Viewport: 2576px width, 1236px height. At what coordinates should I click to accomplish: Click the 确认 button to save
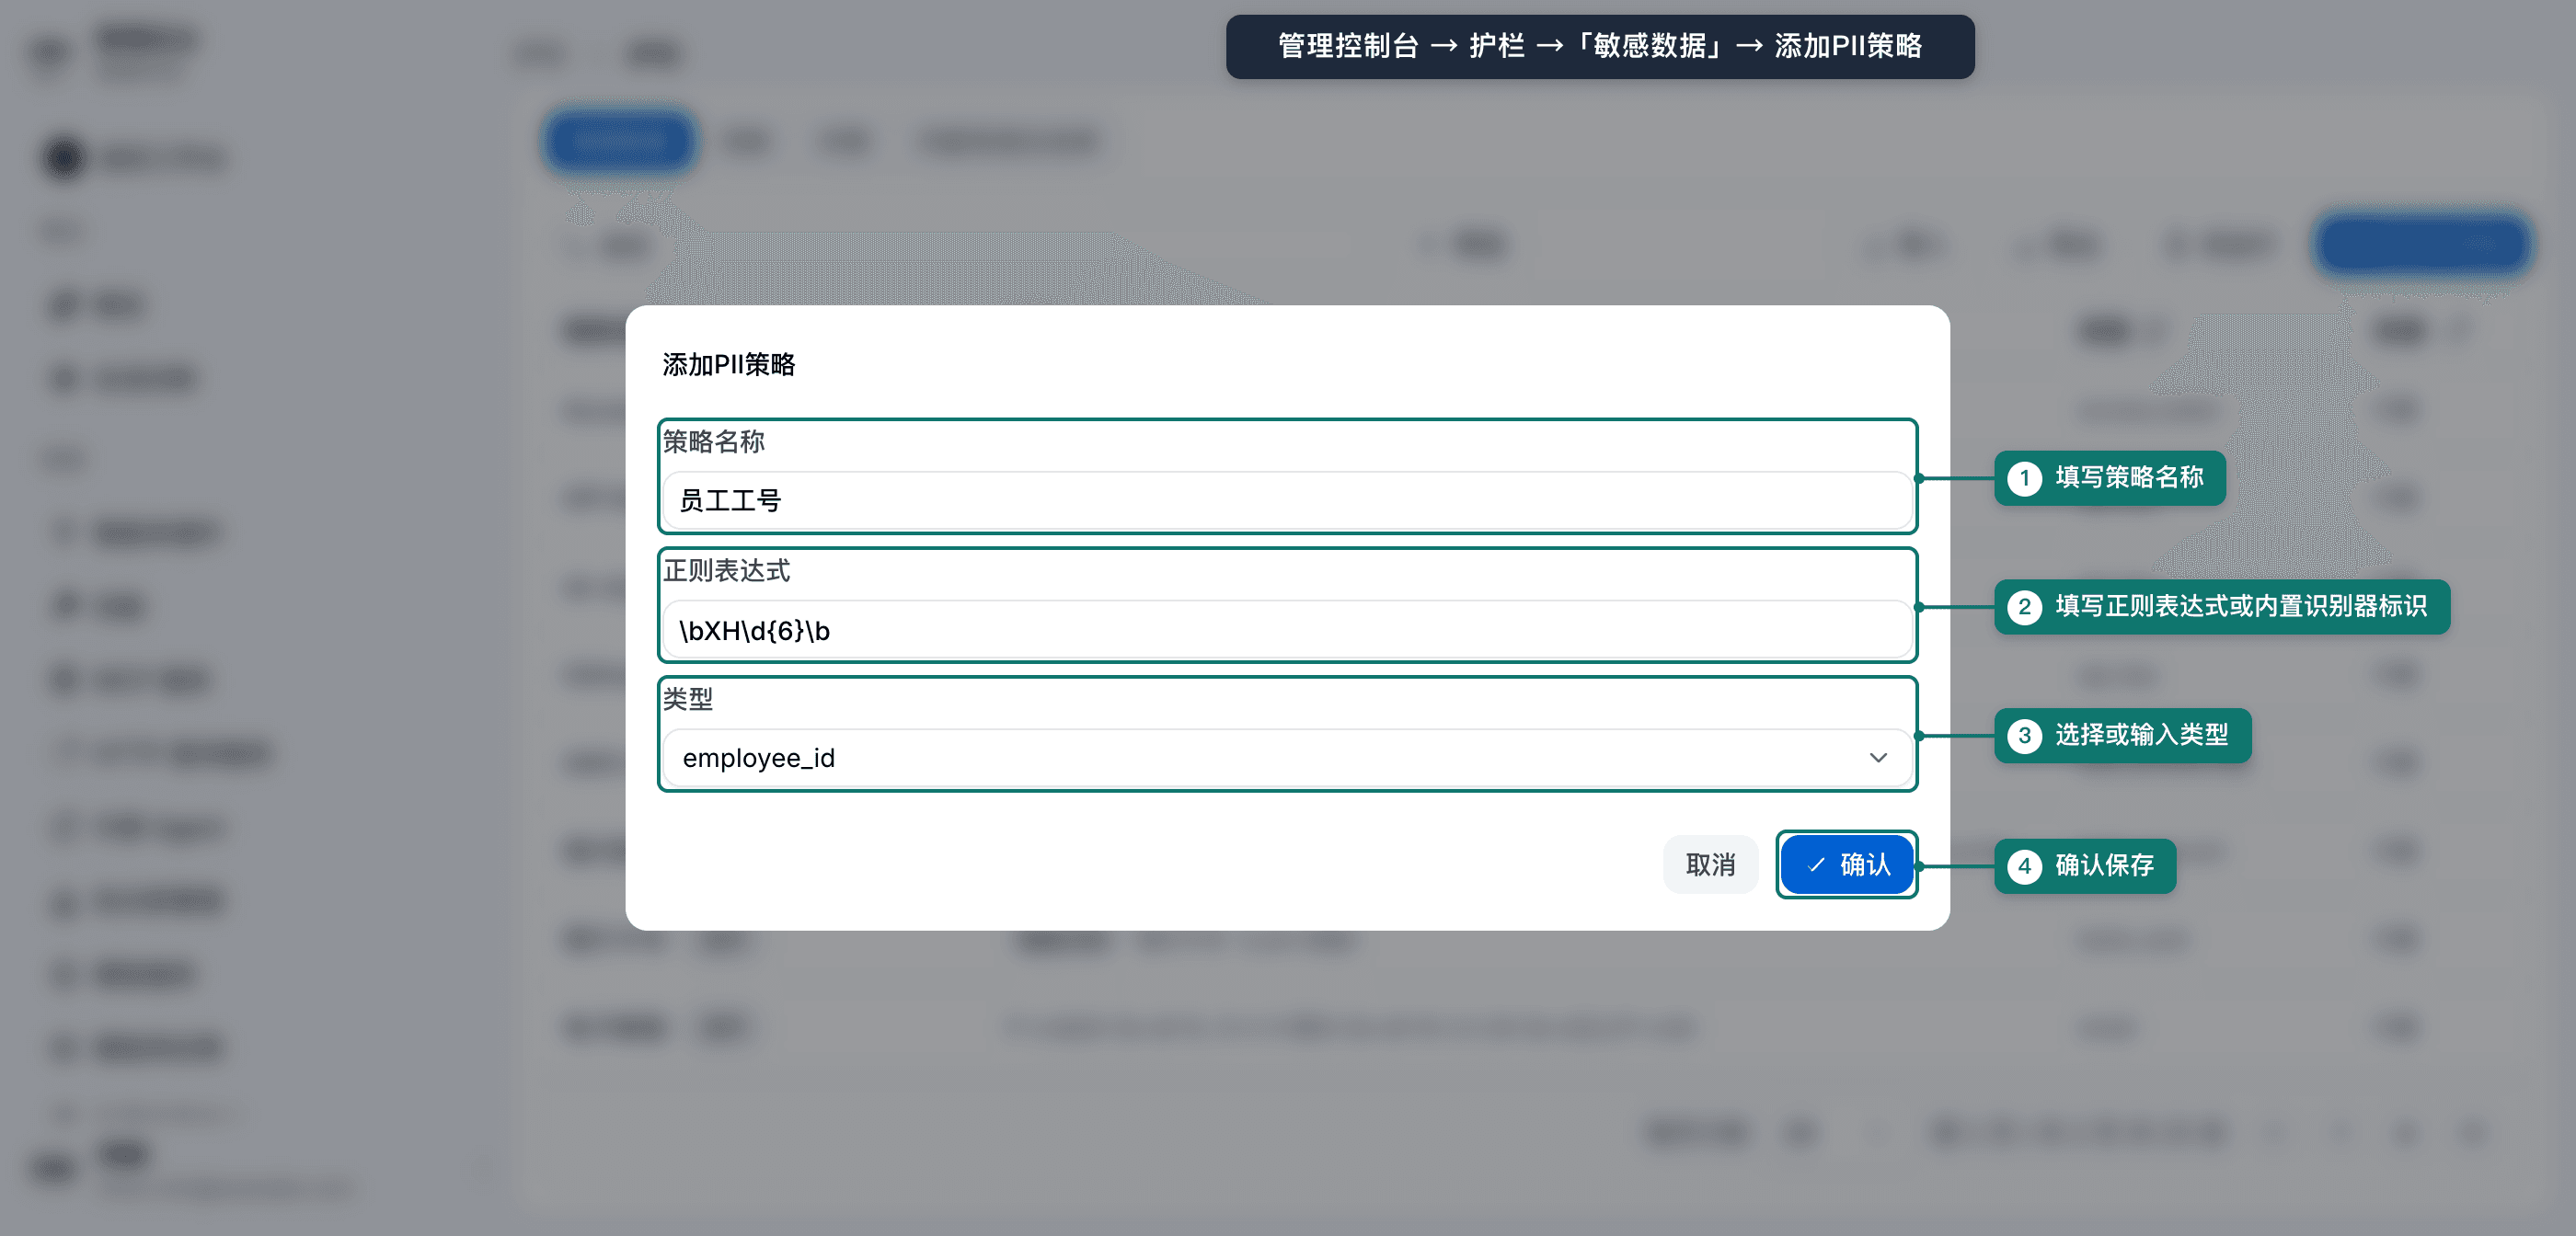click(1847, 865)
